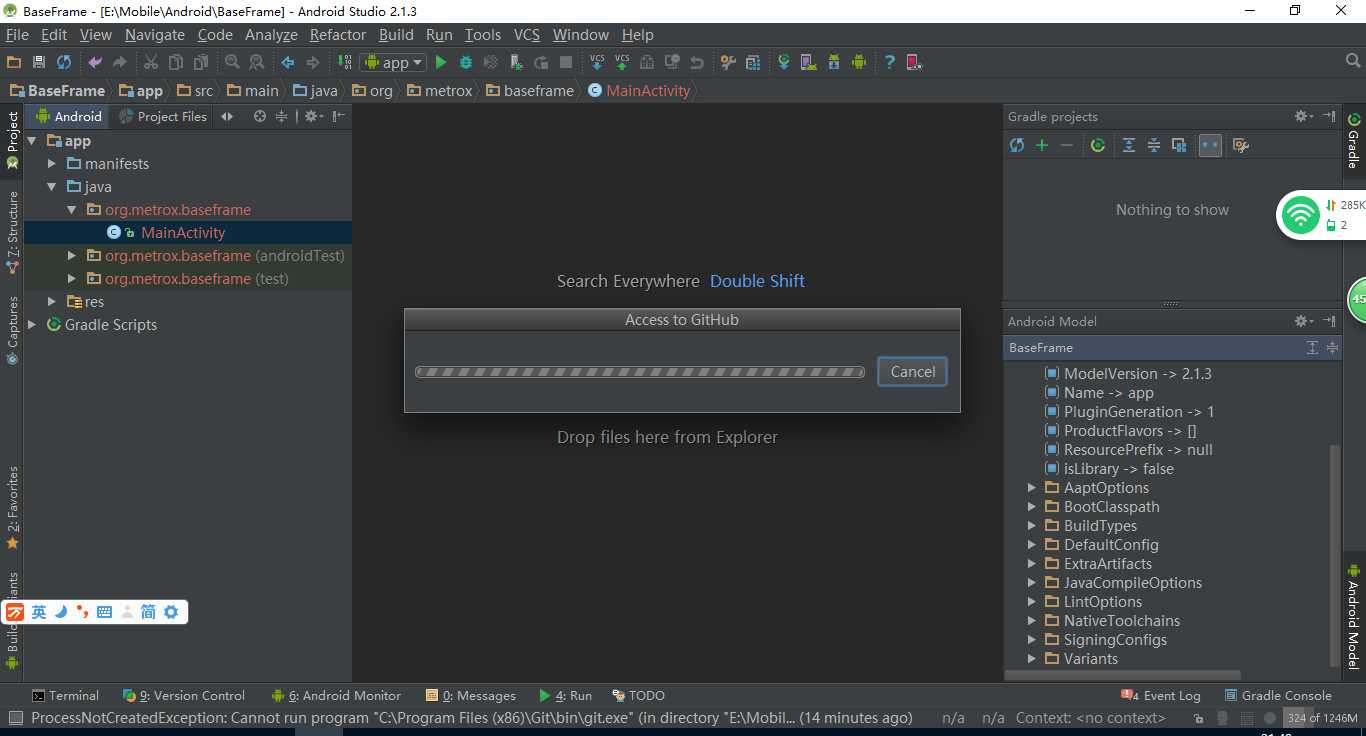Open the VCS menu
This screenshot has height=736, width=1366.
pyautogui.click(x=527, y=34)
